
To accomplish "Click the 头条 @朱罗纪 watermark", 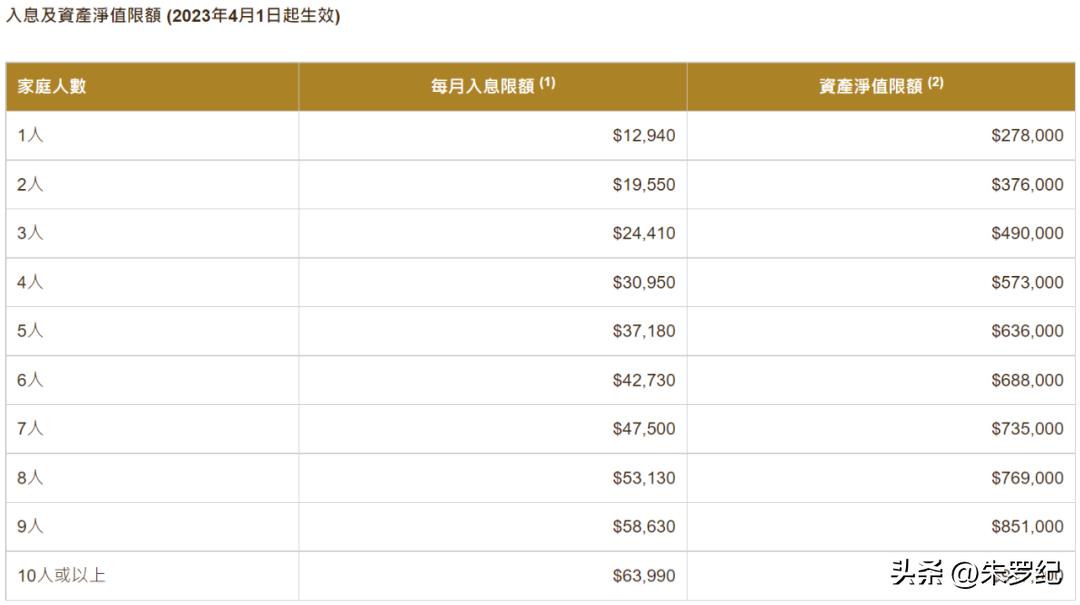I will [x=976, y=574].
